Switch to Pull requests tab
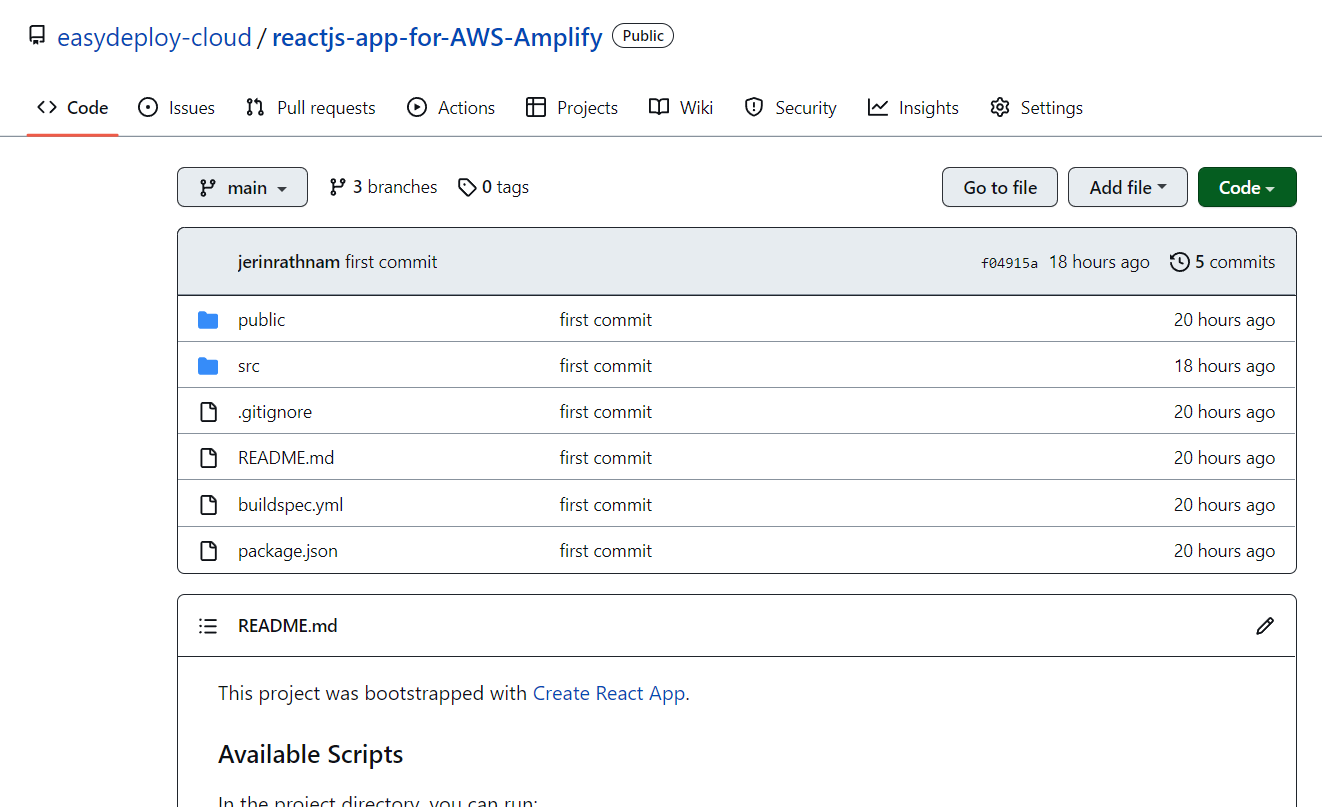 tap(310, 108)
